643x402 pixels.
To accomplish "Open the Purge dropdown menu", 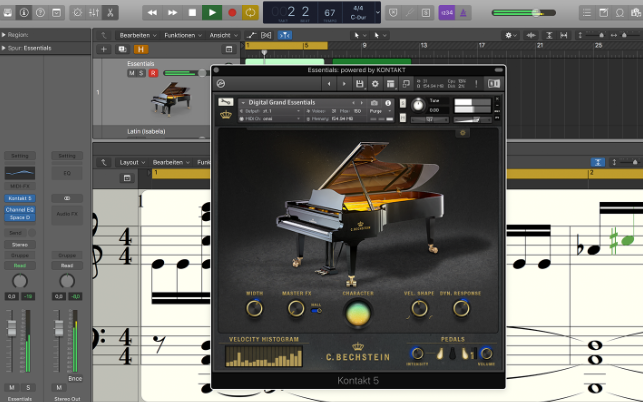I will click(381, 111).
